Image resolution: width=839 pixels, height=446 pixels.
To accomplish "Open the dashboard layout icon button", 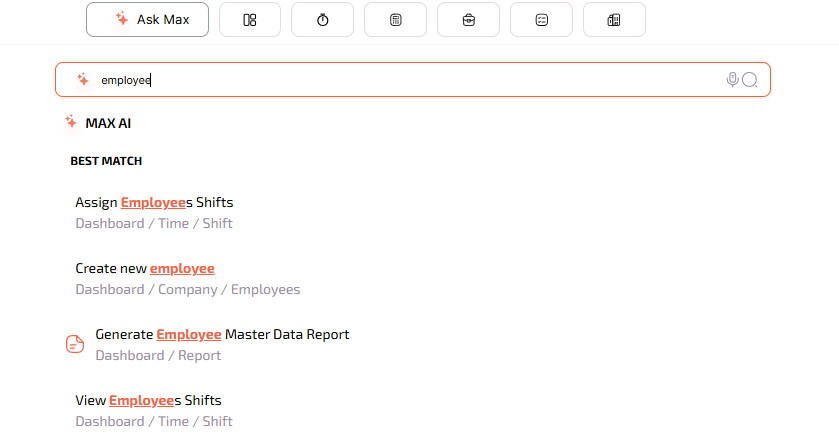I will pos(250,19).
